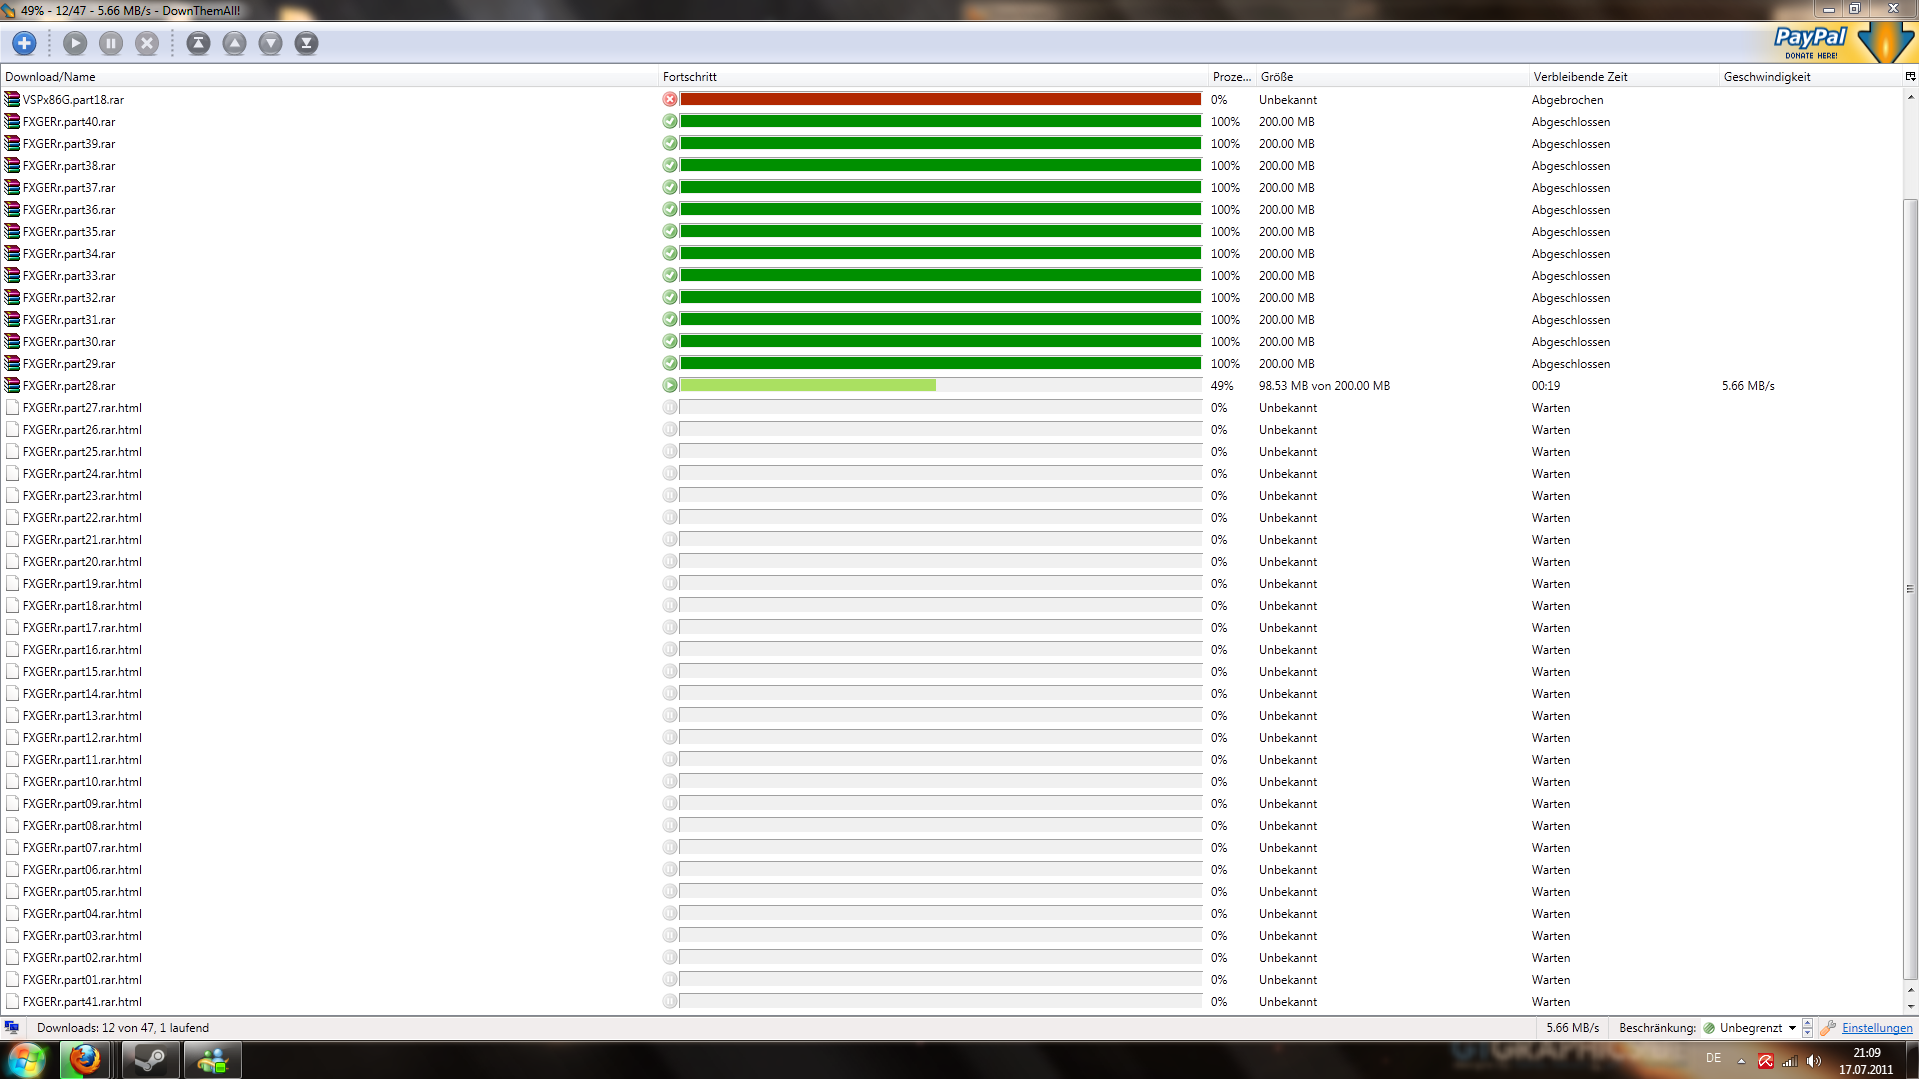Open column picker icon in header corner
1919x1079 pixels.
point(1910,76)
